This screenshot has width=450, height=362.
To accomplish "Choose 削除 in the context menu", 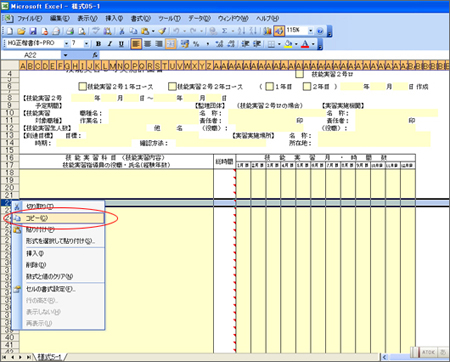I will click(58, 265).
